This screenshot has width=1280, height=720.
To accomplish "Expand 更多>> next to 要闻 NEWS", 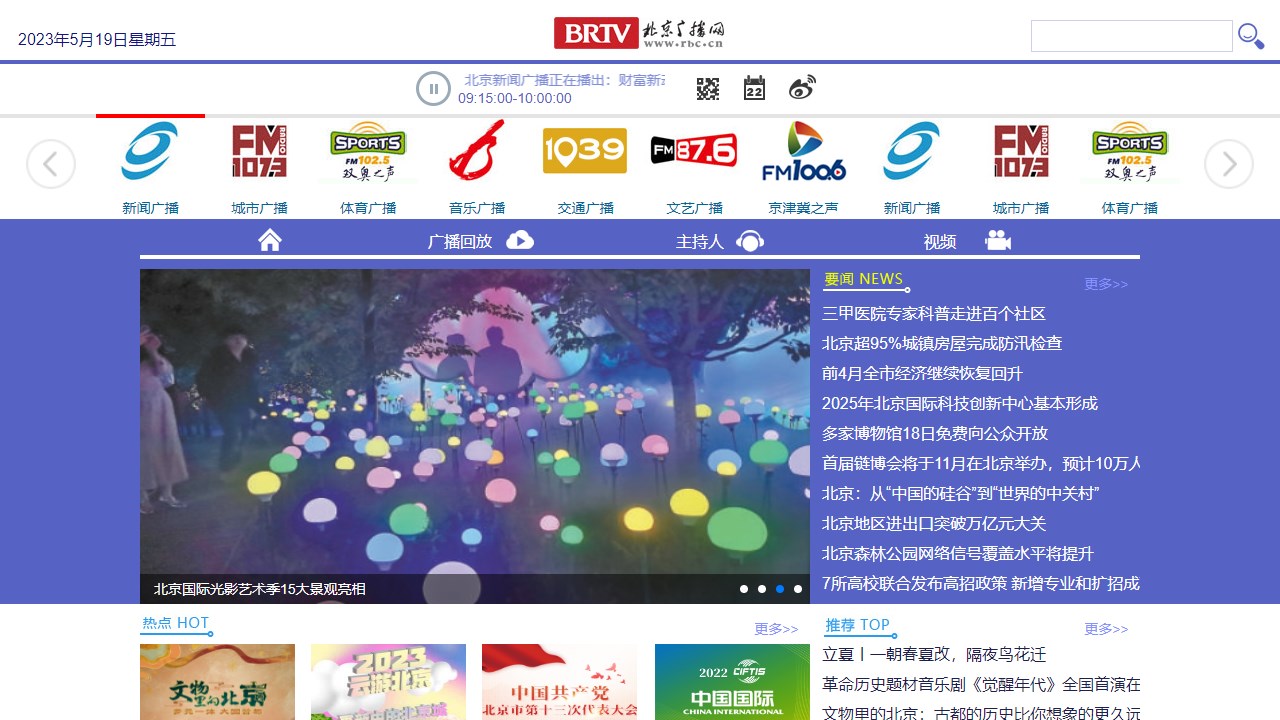I will pos(1106,284).
